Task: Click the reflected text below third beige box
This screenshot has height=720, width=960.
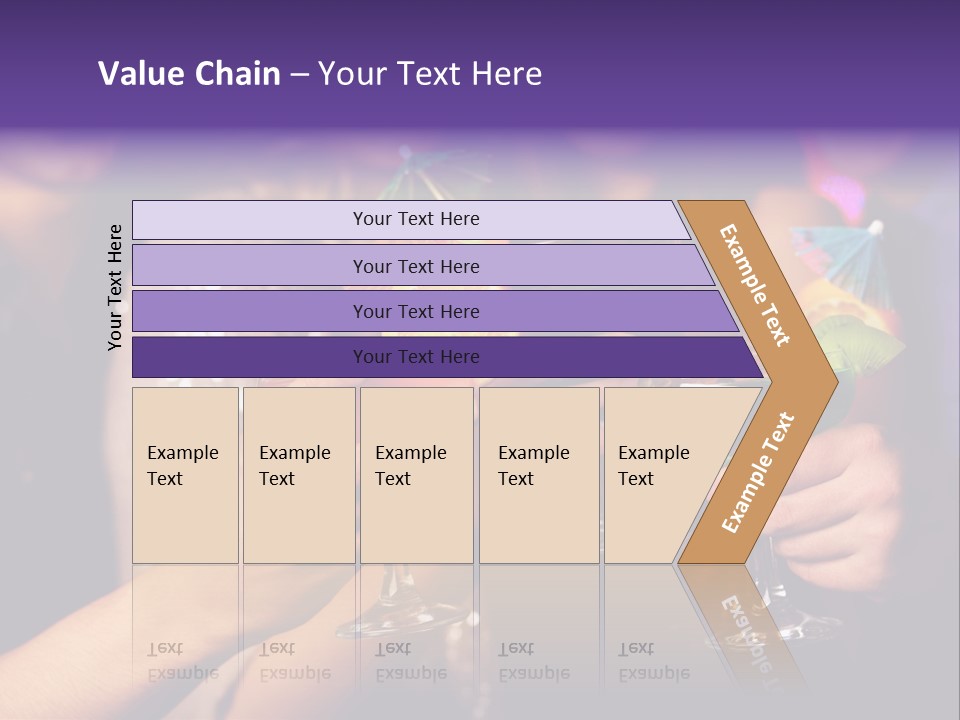Action: [x=410, y=662]
